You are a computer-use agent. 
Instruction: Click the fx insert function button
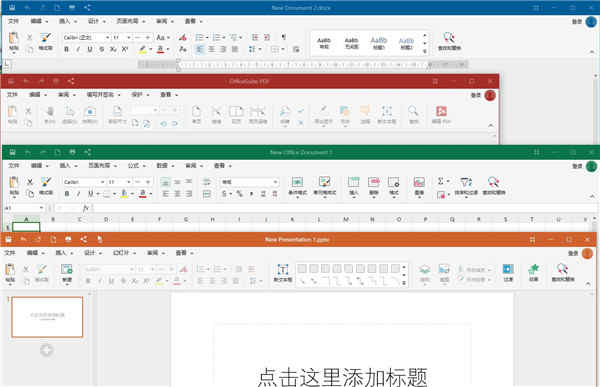[86, 208]
